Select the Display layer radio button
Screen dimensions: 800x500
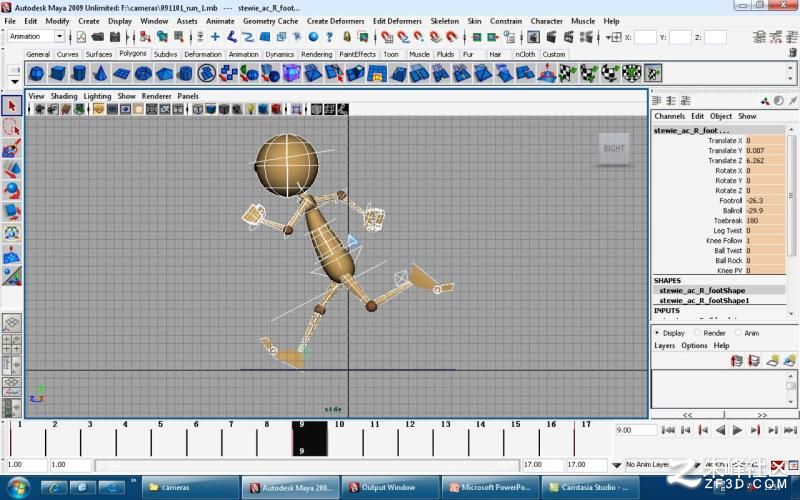(x=657, y=333)
